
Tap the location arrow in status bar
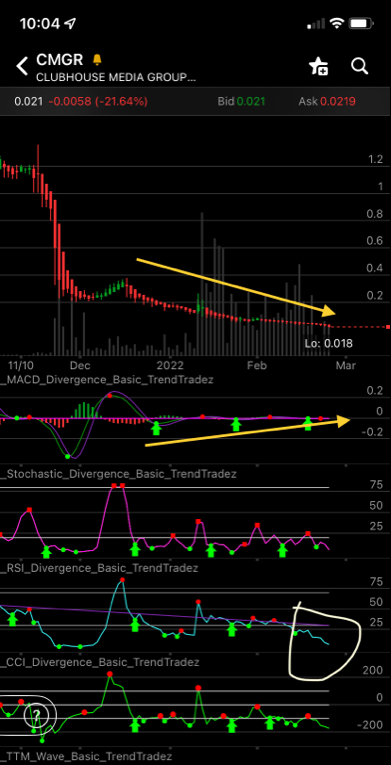70,23
